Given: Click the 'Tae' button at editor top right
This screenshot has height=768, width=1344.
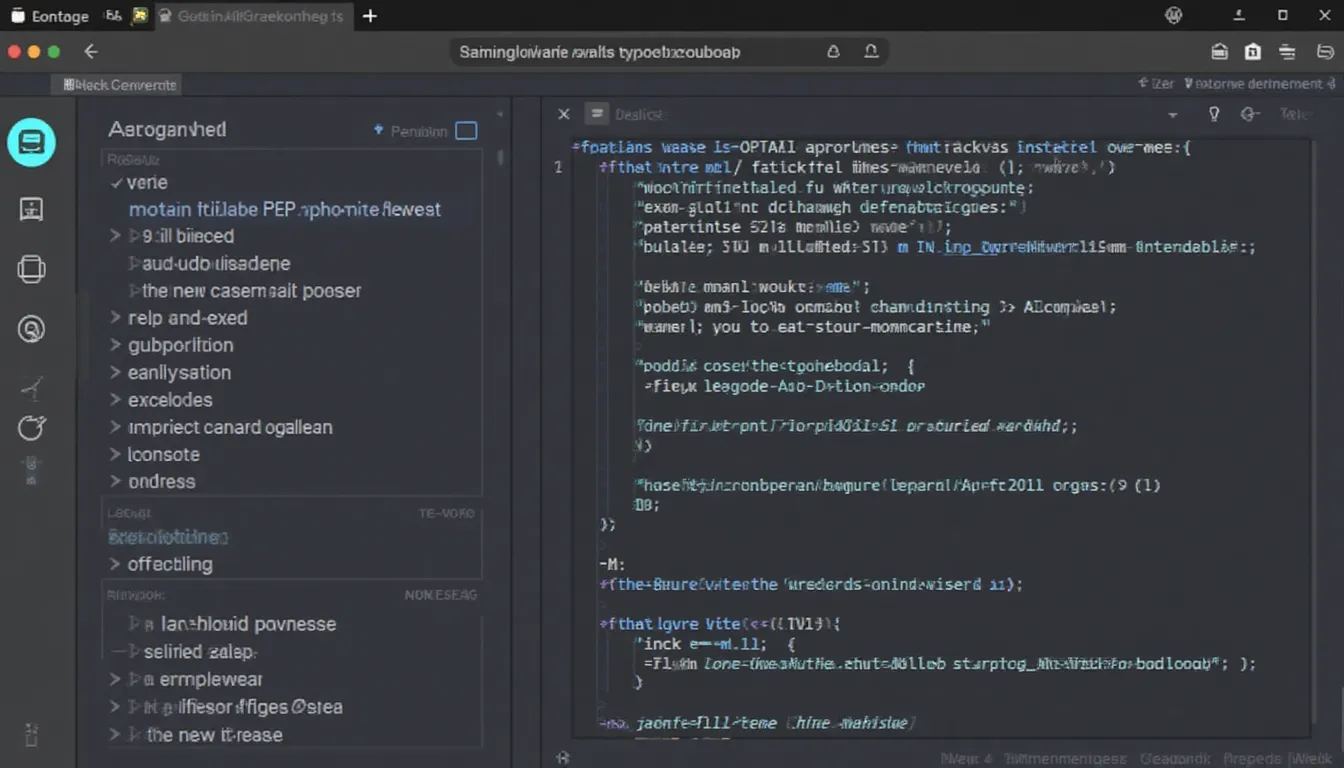Looking at the screenshot, I should 1295,114.
